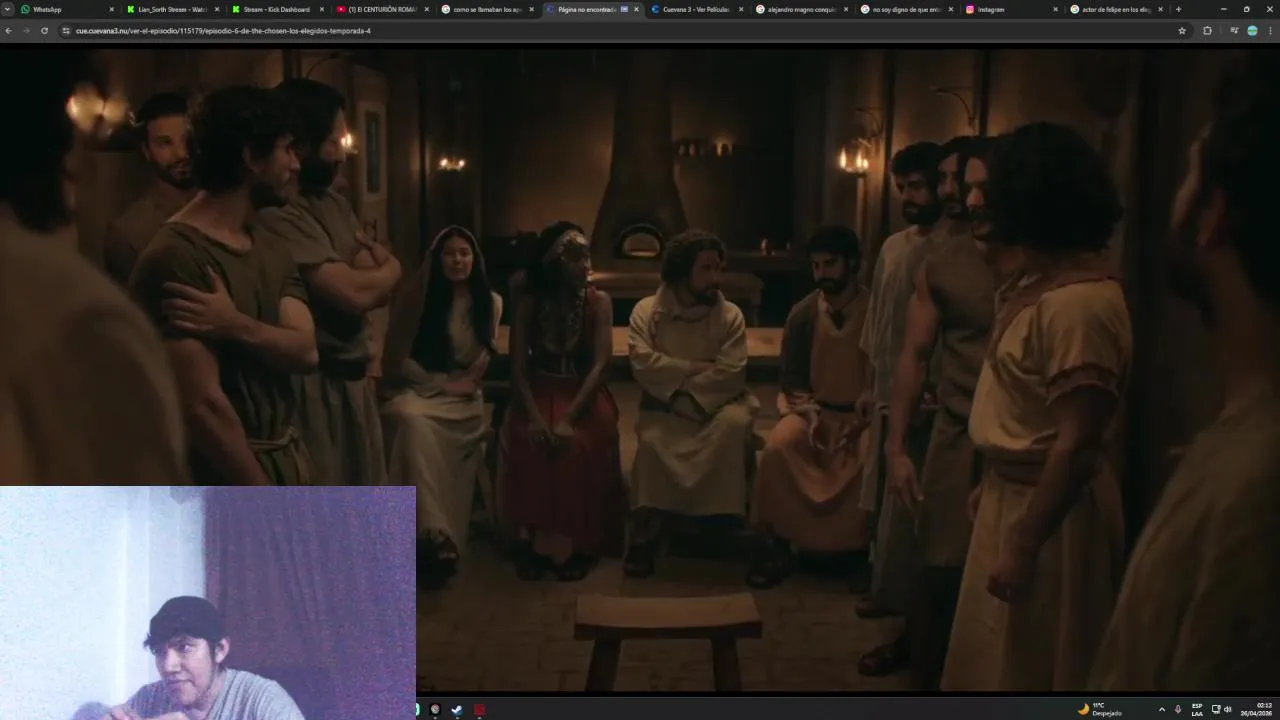
Task: Focus the cue.cuevana3.nu address bar
Action: 620,31
